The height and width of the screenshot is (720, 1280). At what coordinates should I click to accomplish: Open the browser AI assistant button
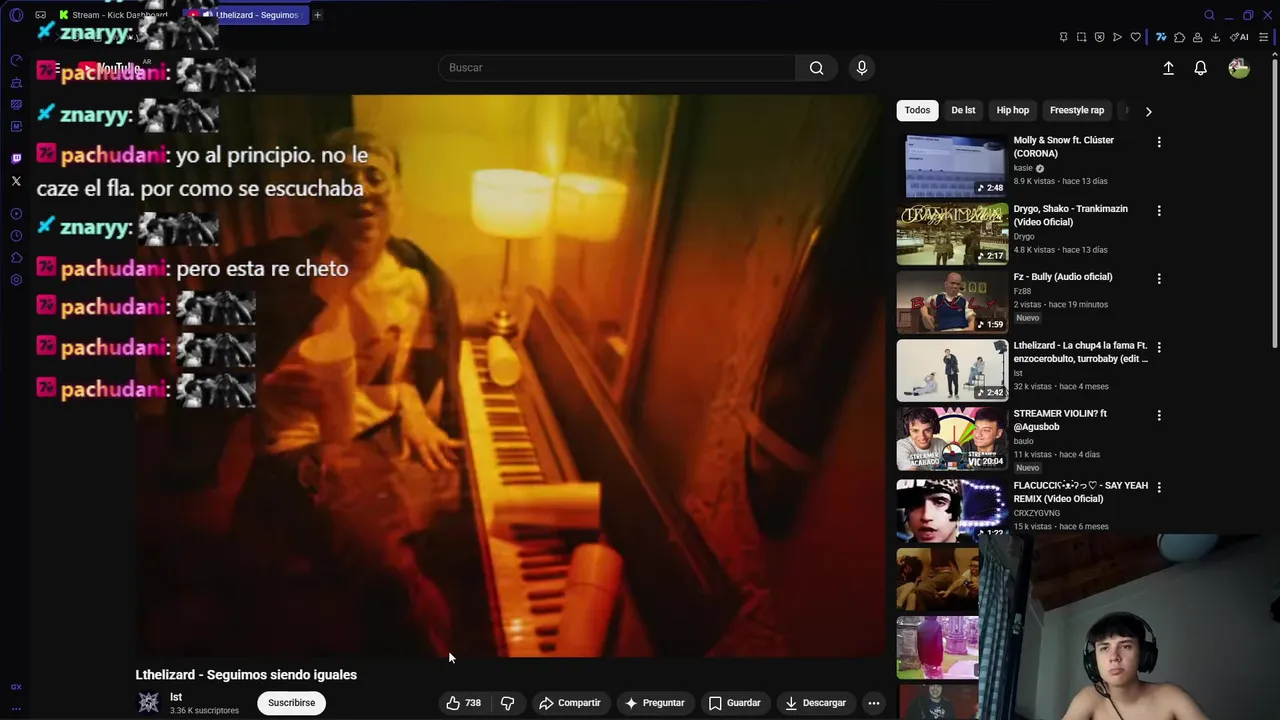click(1239, 37)
